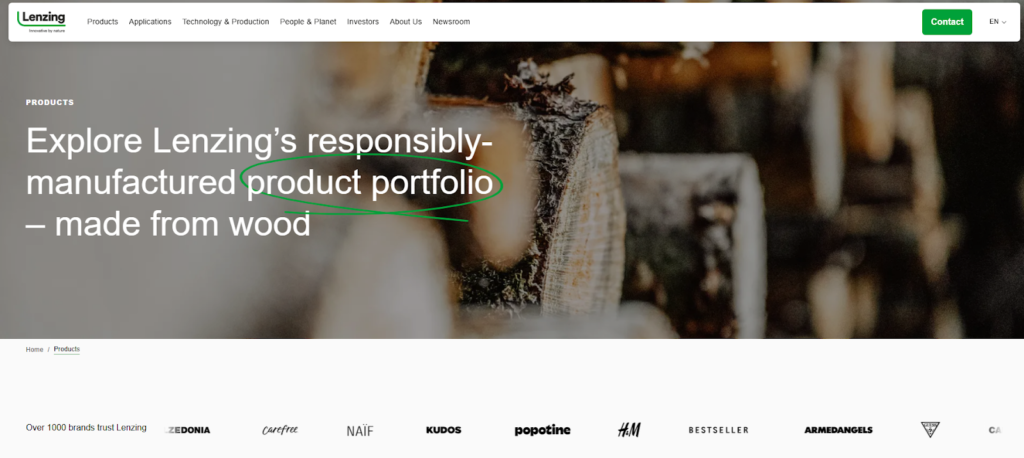Click the H&M brand logo
The image size is (1024, 458).
click(x=629, y=430)
